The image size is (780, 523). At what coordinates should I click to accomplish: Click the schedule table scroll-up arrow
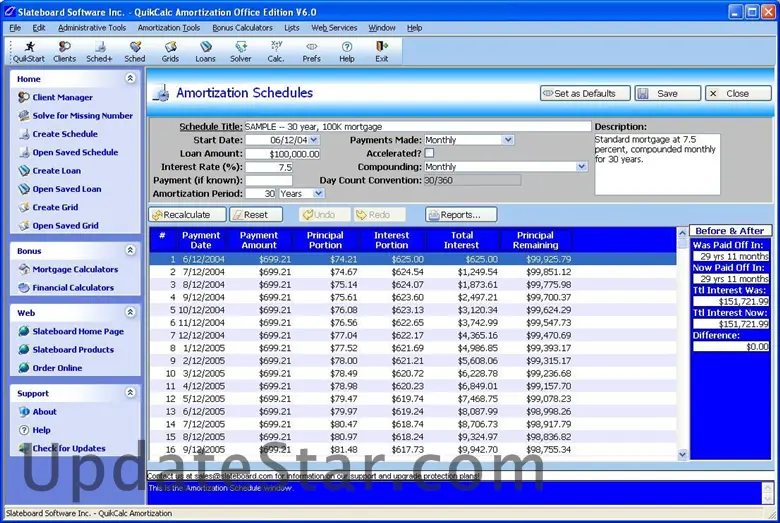tap(682, 232)
